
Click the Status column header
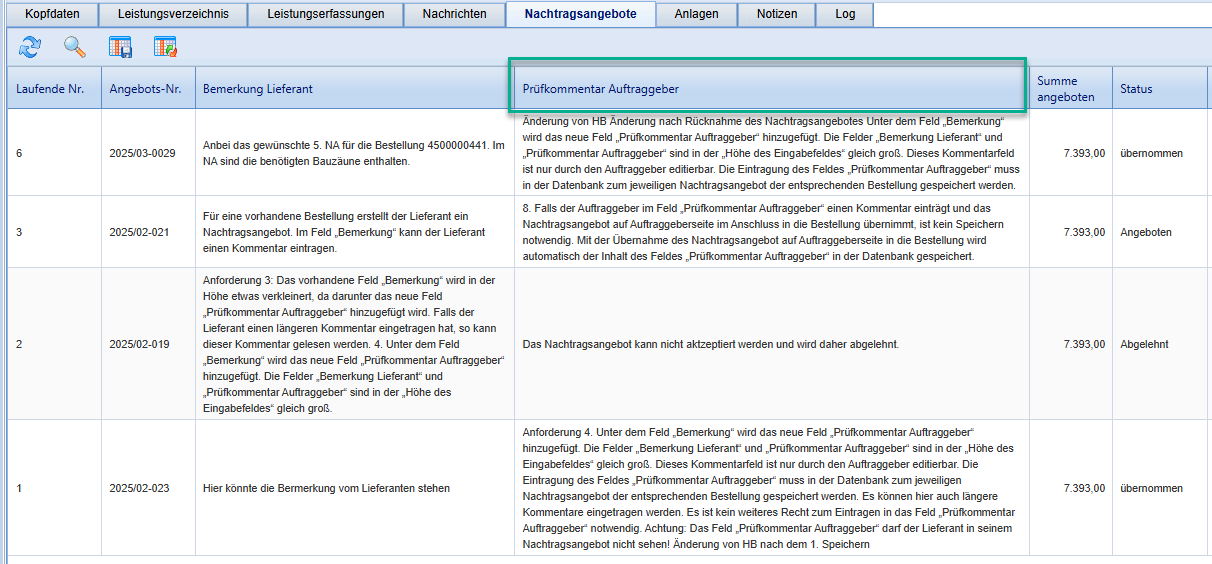point(1136,89)
